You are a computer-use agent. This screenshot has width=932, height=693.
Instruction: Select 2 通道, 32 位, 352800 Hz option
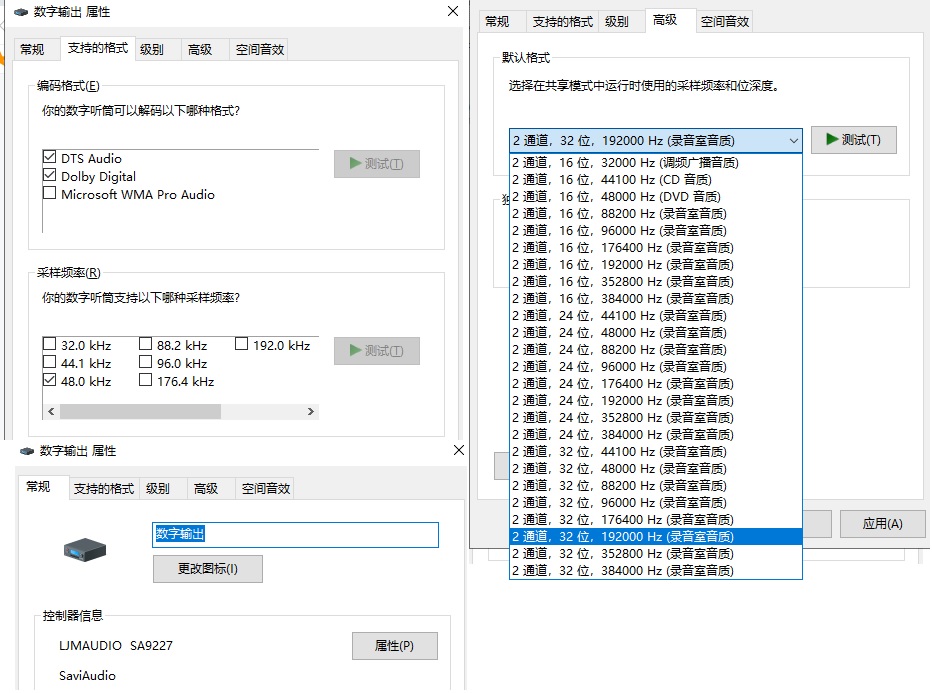click(656, 553)
